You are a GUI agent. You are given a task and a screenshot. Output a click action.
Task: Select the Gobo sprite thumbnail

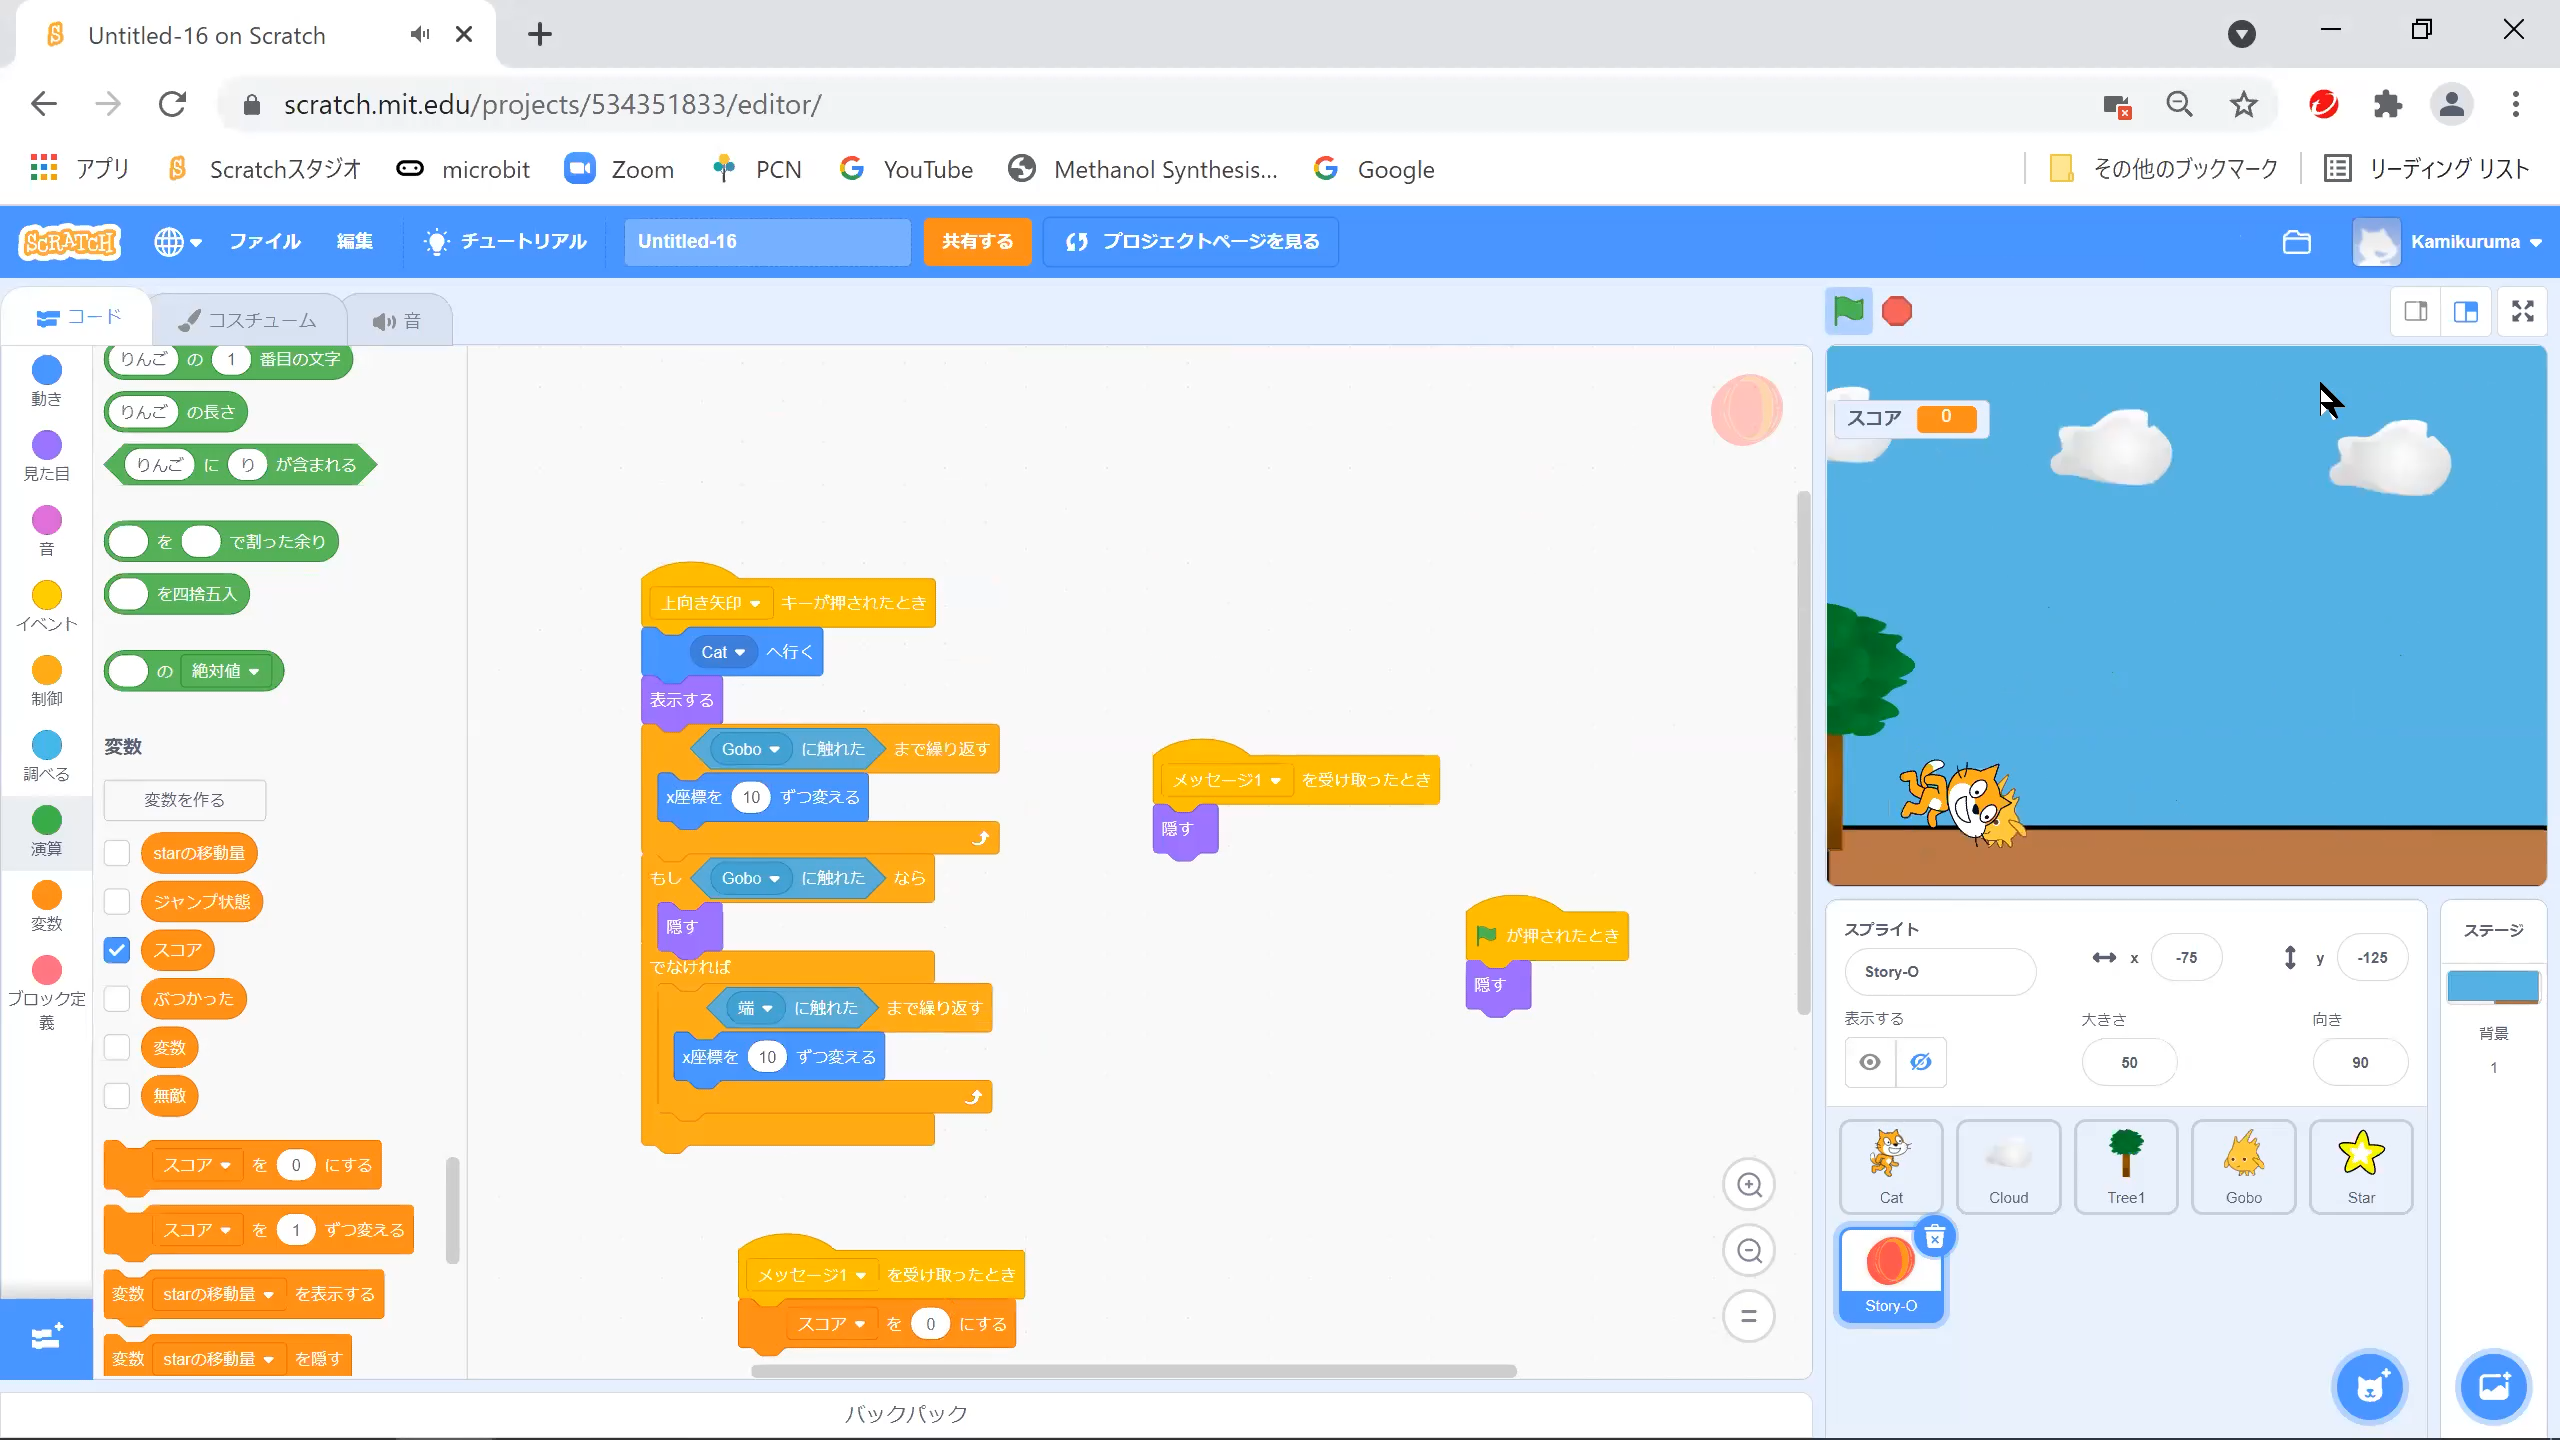pyautogui.click(x=2243, y=1167)
